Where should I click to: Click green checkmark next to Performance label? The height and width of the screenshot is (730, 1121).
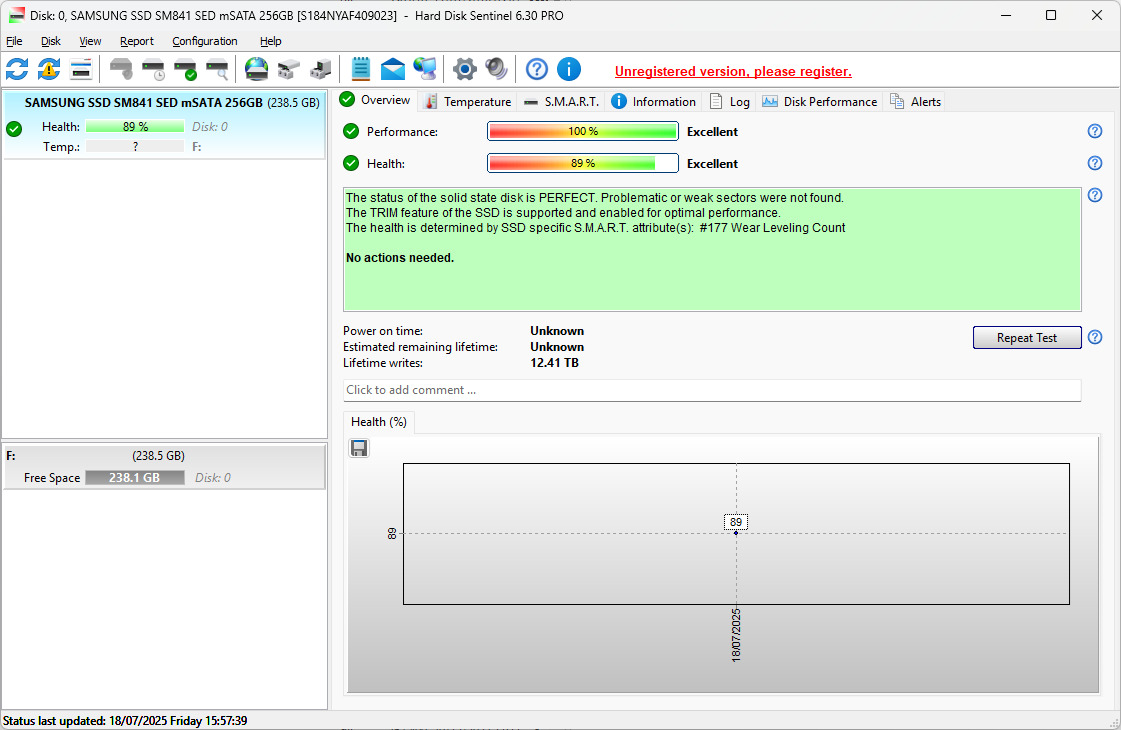351,131
